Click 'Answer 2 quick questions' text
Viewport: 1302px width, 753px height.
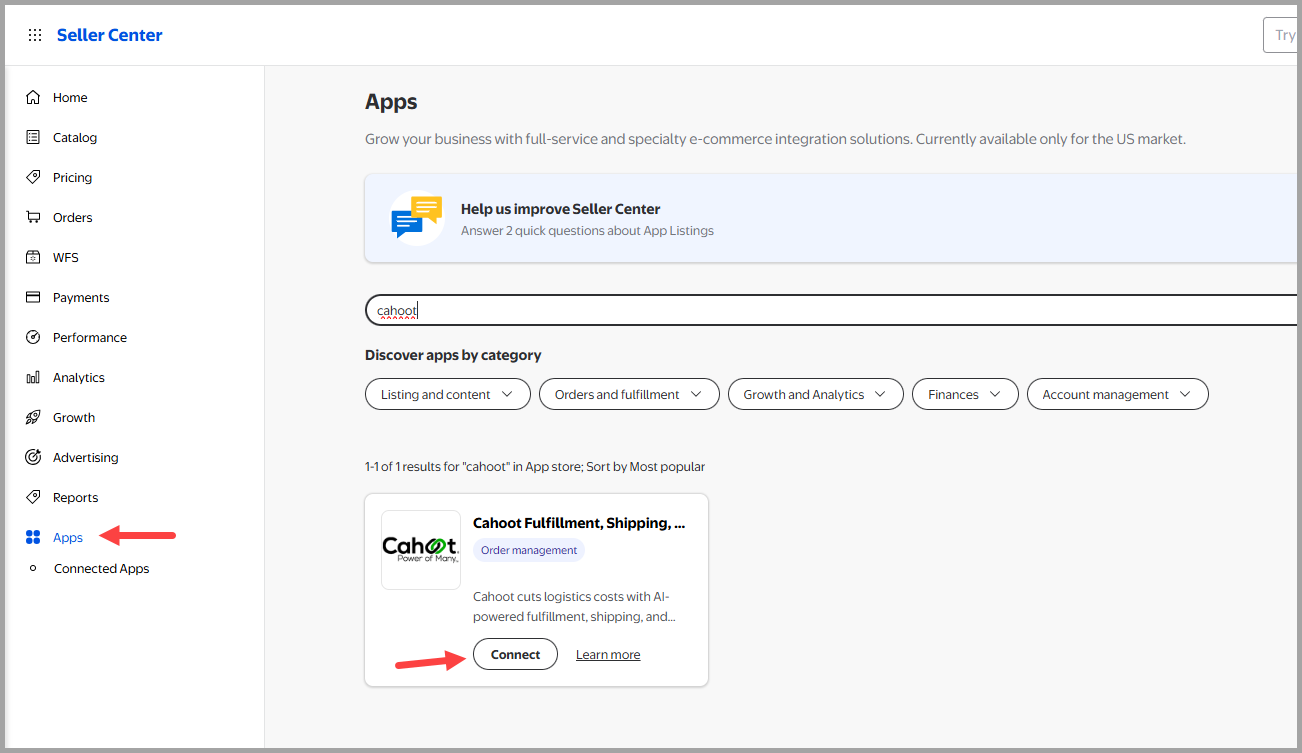point(587,231)
